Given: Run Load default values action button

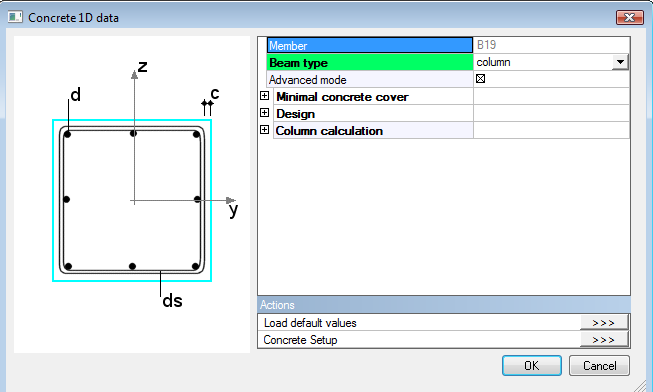Looking at the screenshot, I should pos(603,323).
